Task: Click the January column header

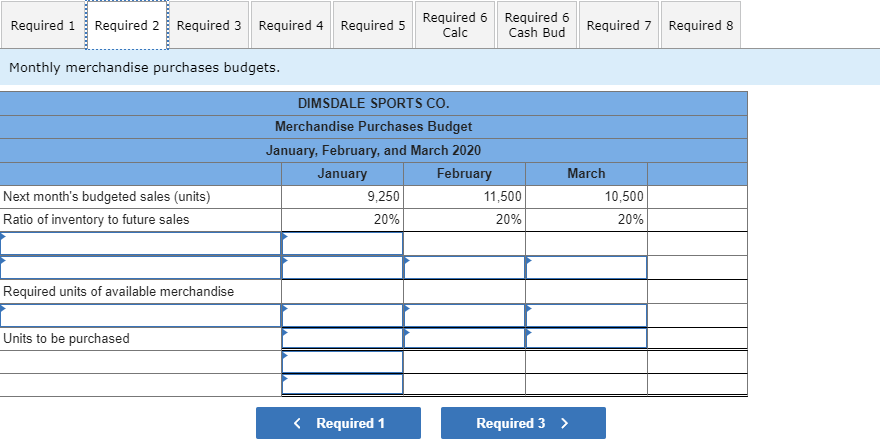Action: [x=342, y=174]
